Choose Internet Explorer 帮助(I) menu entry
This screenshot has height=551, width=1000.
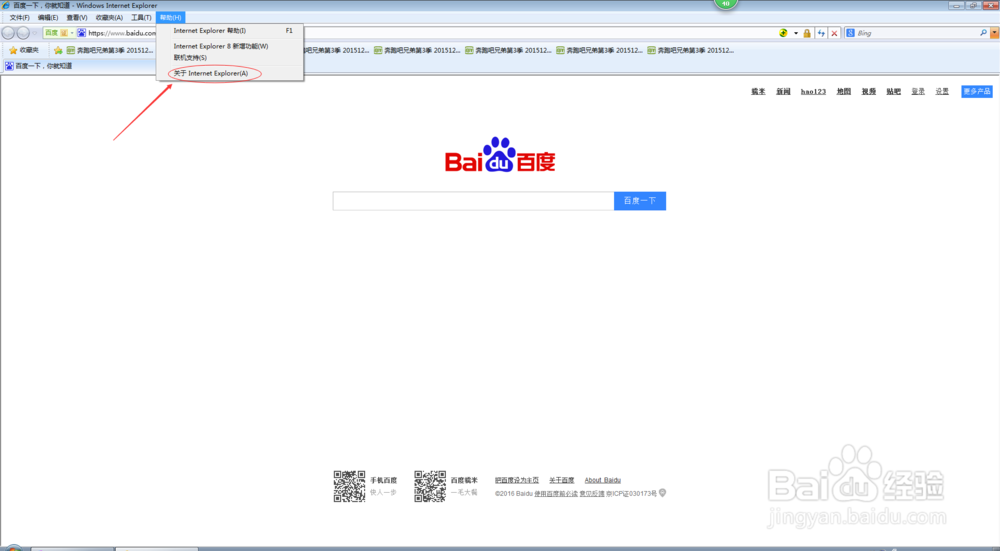tap(230, 31)
